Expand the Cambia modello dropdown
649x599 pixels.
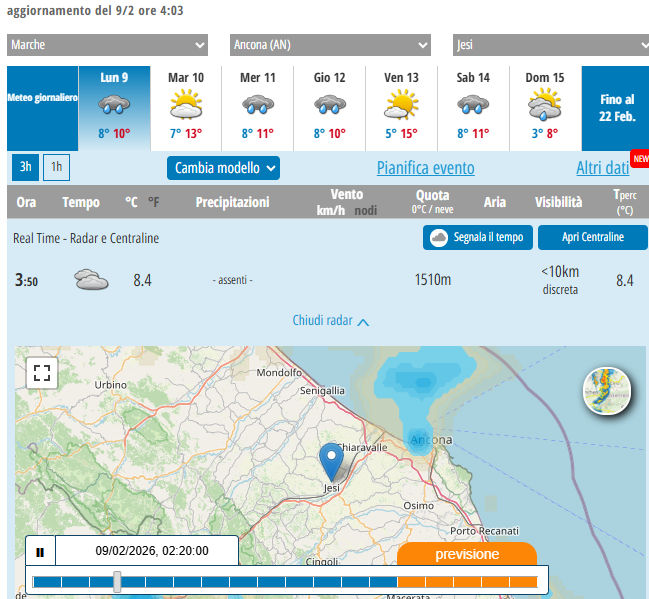[222, 168]
